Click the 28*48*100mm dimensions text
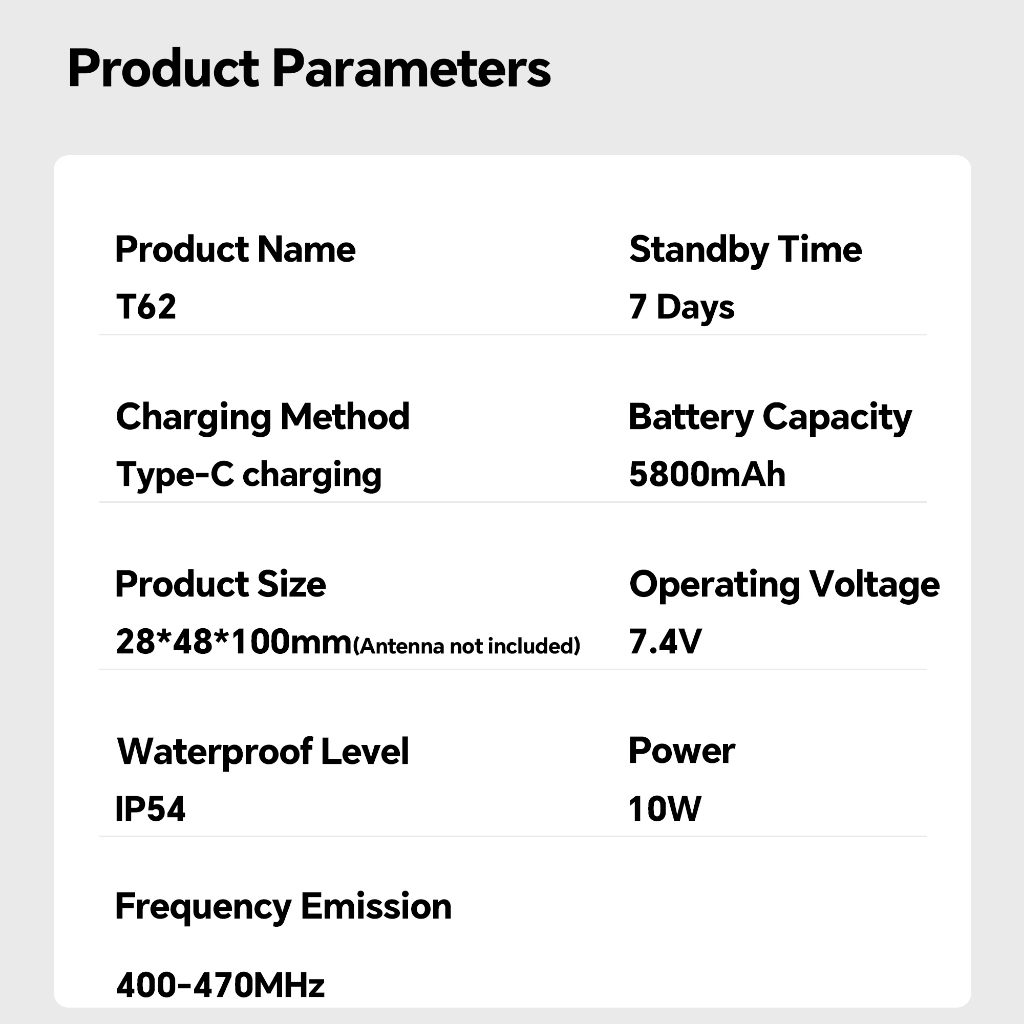1024x1024 pixels. [x=234, y=642]
